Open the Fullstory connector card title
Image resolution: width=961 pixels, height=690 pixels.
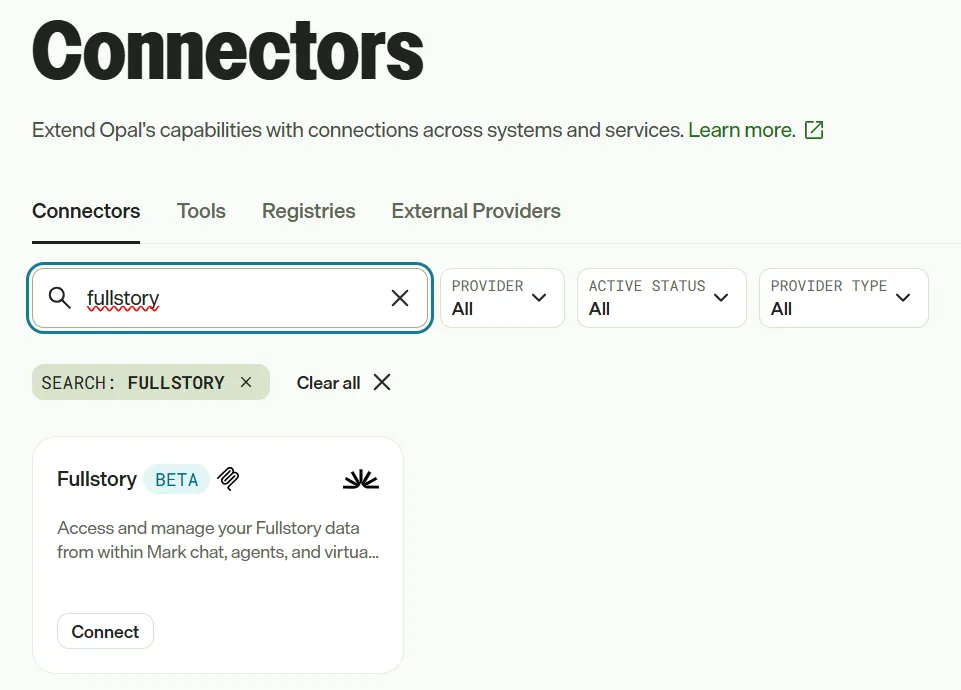tap(97, 479)
